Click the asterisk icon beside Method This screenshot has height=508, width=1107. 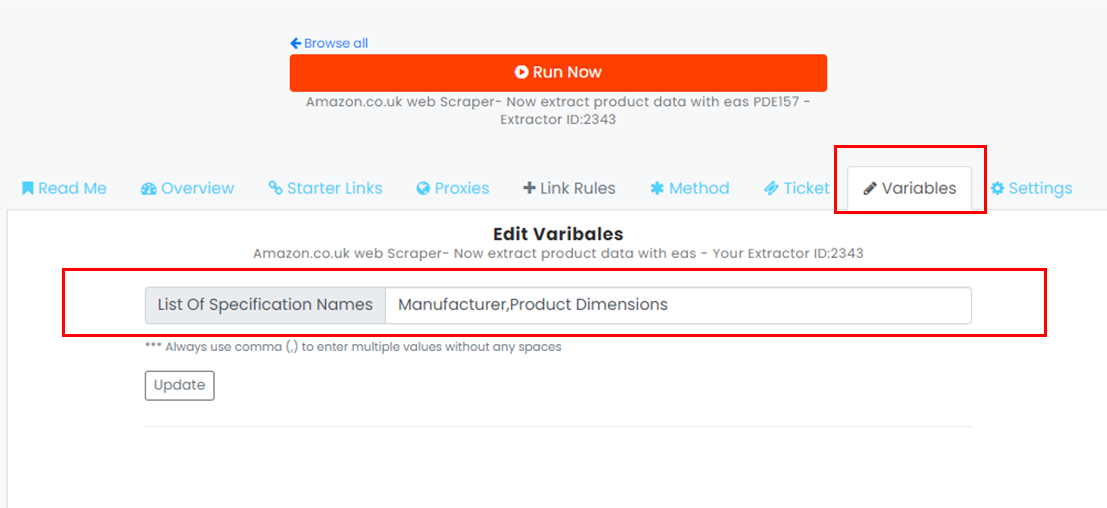point(657,188)
